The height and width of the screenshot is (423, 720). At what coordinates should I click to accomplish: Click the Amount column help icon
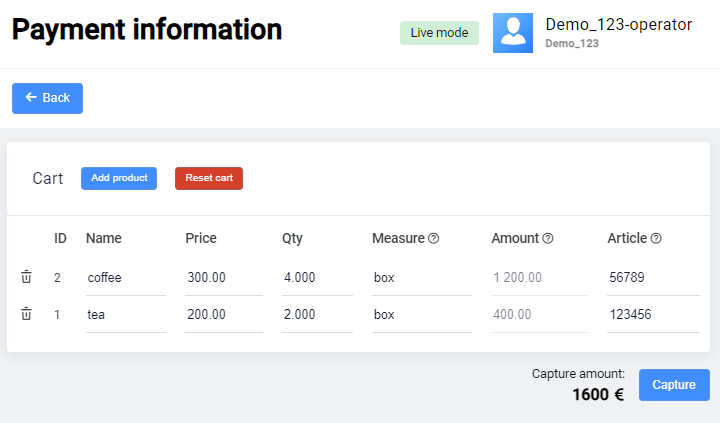[x=548, y=239]
